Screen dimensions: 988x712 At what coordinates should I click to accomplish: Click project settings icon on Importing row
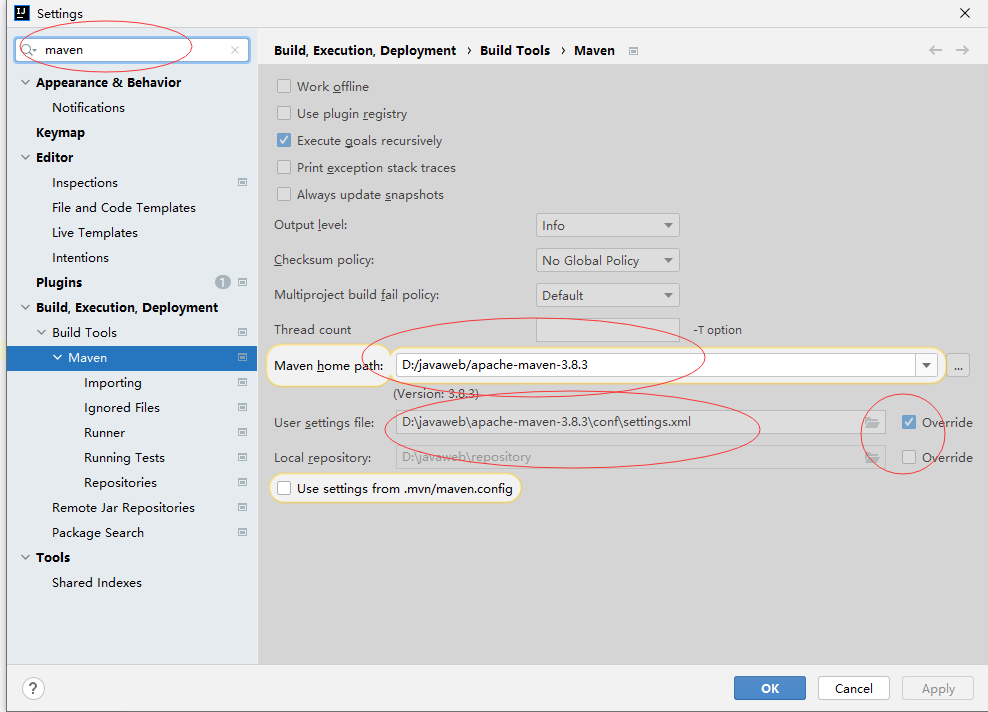[x=242, y=382]
